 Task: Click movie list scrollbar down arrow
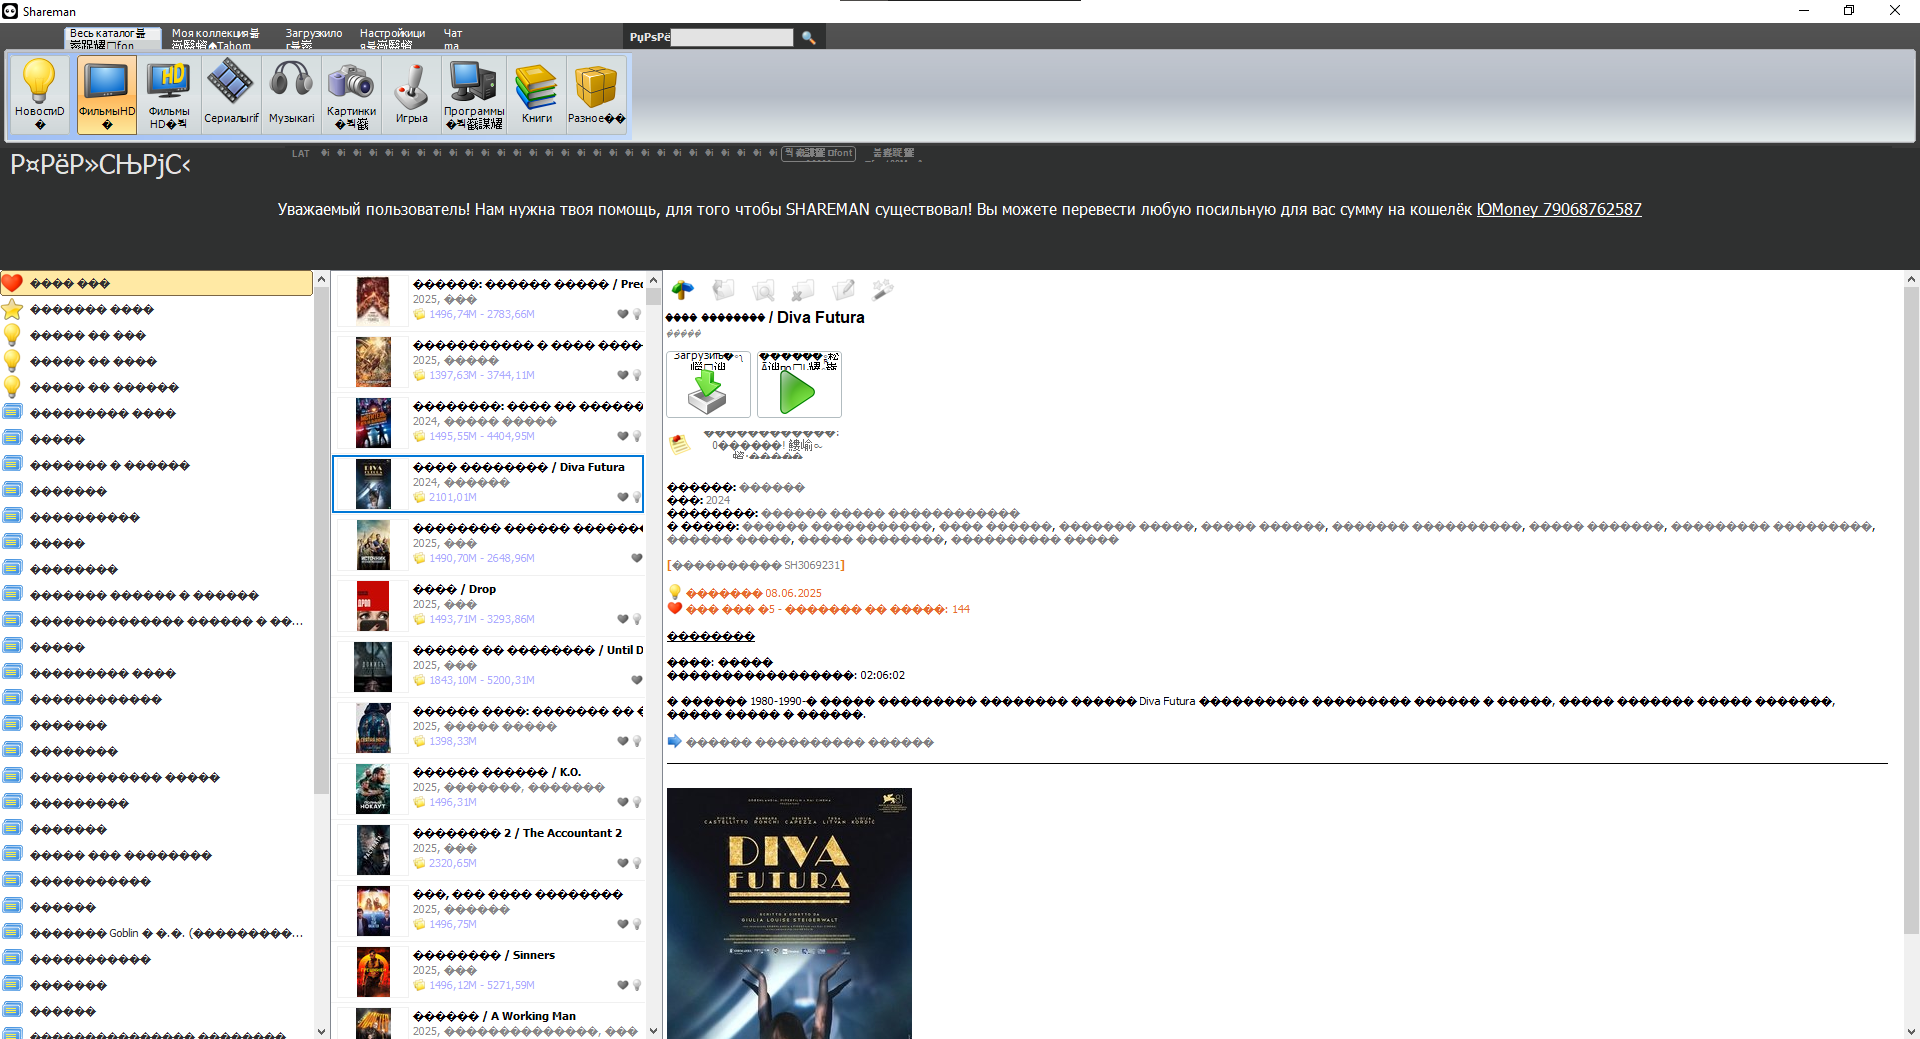653,1031
